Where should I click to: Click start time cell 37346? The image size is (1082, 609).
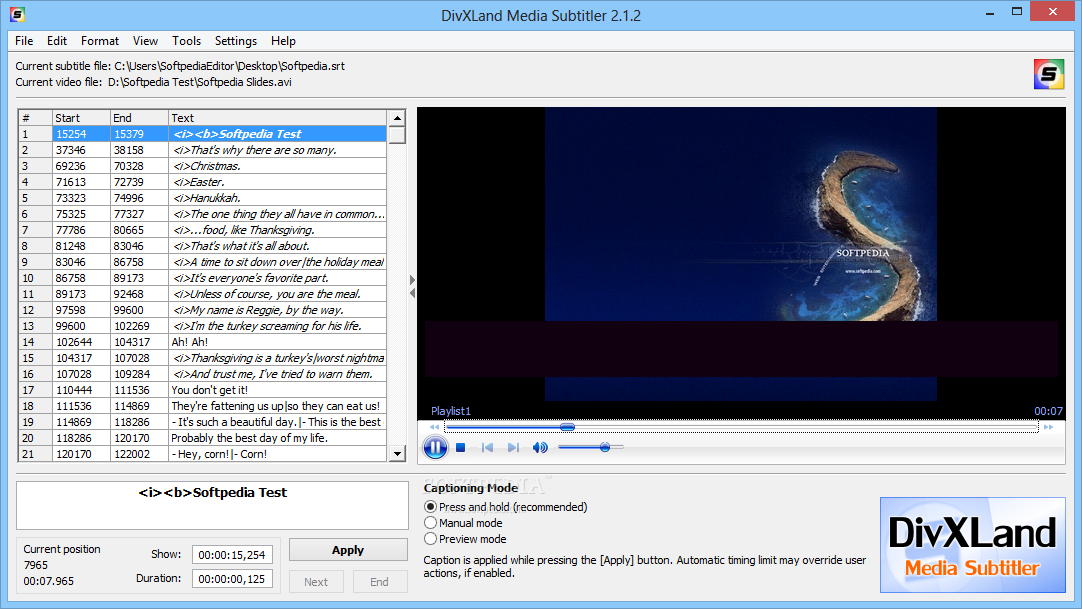click(x=81, y=150)
